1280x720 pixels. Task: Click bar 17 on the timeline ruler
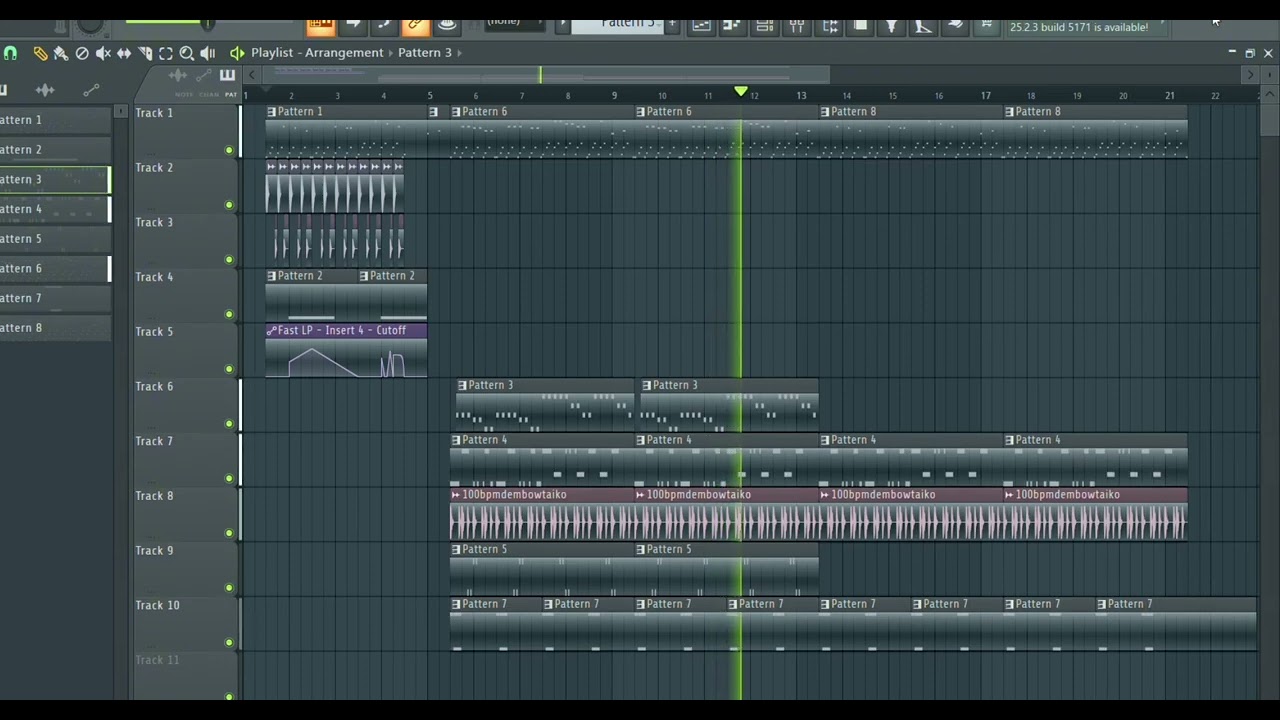point(985,96)
